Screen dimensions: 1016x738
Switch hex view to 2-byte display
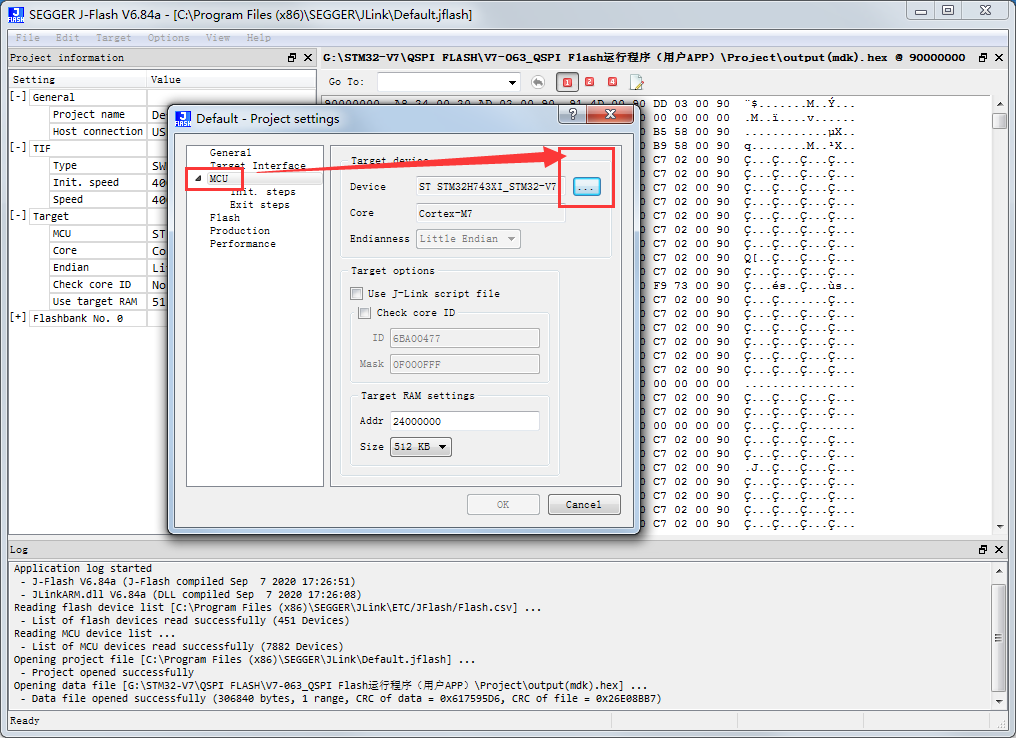[x=590, y=82]
